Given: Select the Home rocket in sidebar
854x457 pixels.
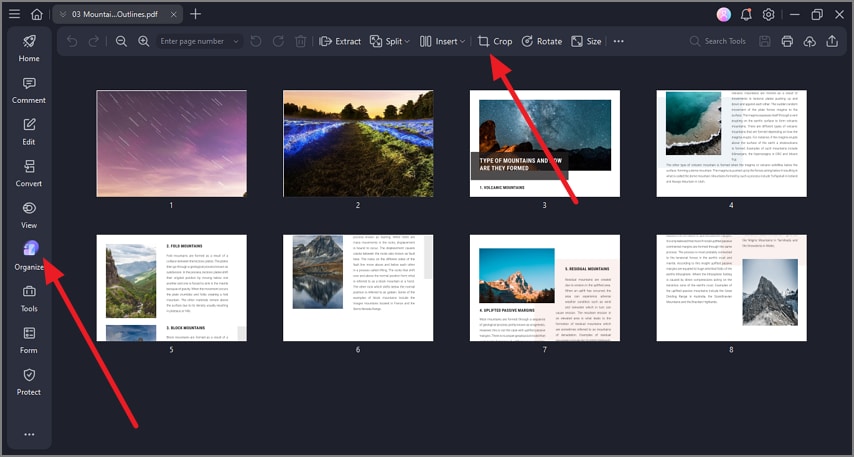Looking at the screenshot, I should point(29,48).
